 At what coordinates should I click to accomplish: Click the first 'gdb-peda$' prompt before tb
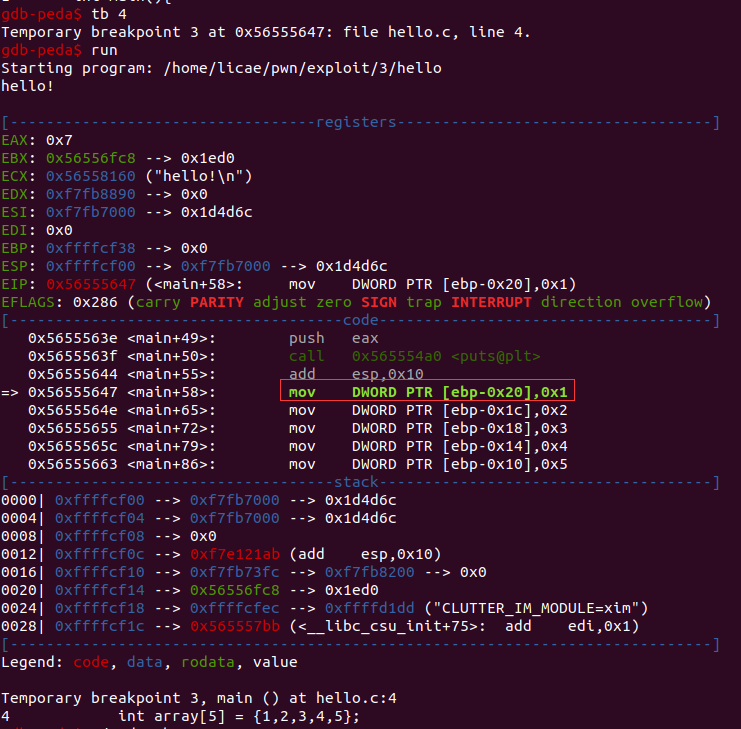click(42, 14)
